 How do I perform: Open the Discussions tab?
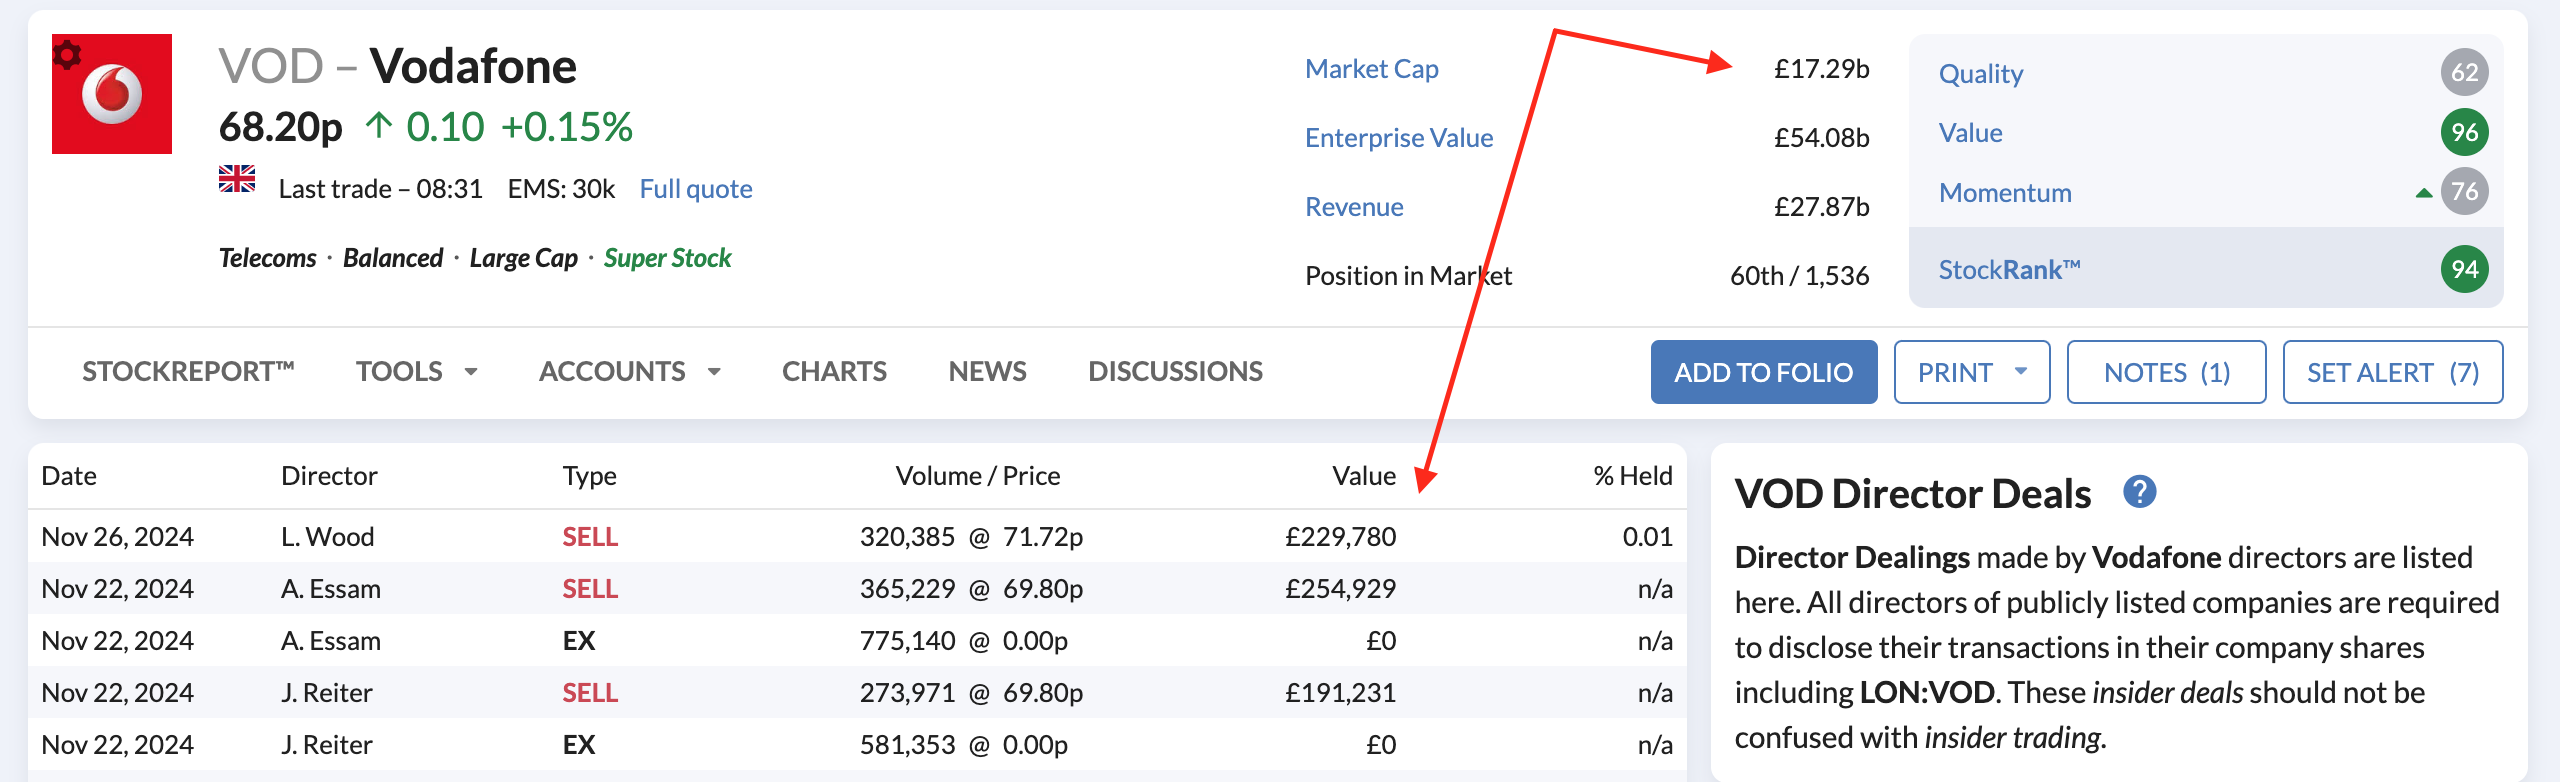[x=1175, y=372]
